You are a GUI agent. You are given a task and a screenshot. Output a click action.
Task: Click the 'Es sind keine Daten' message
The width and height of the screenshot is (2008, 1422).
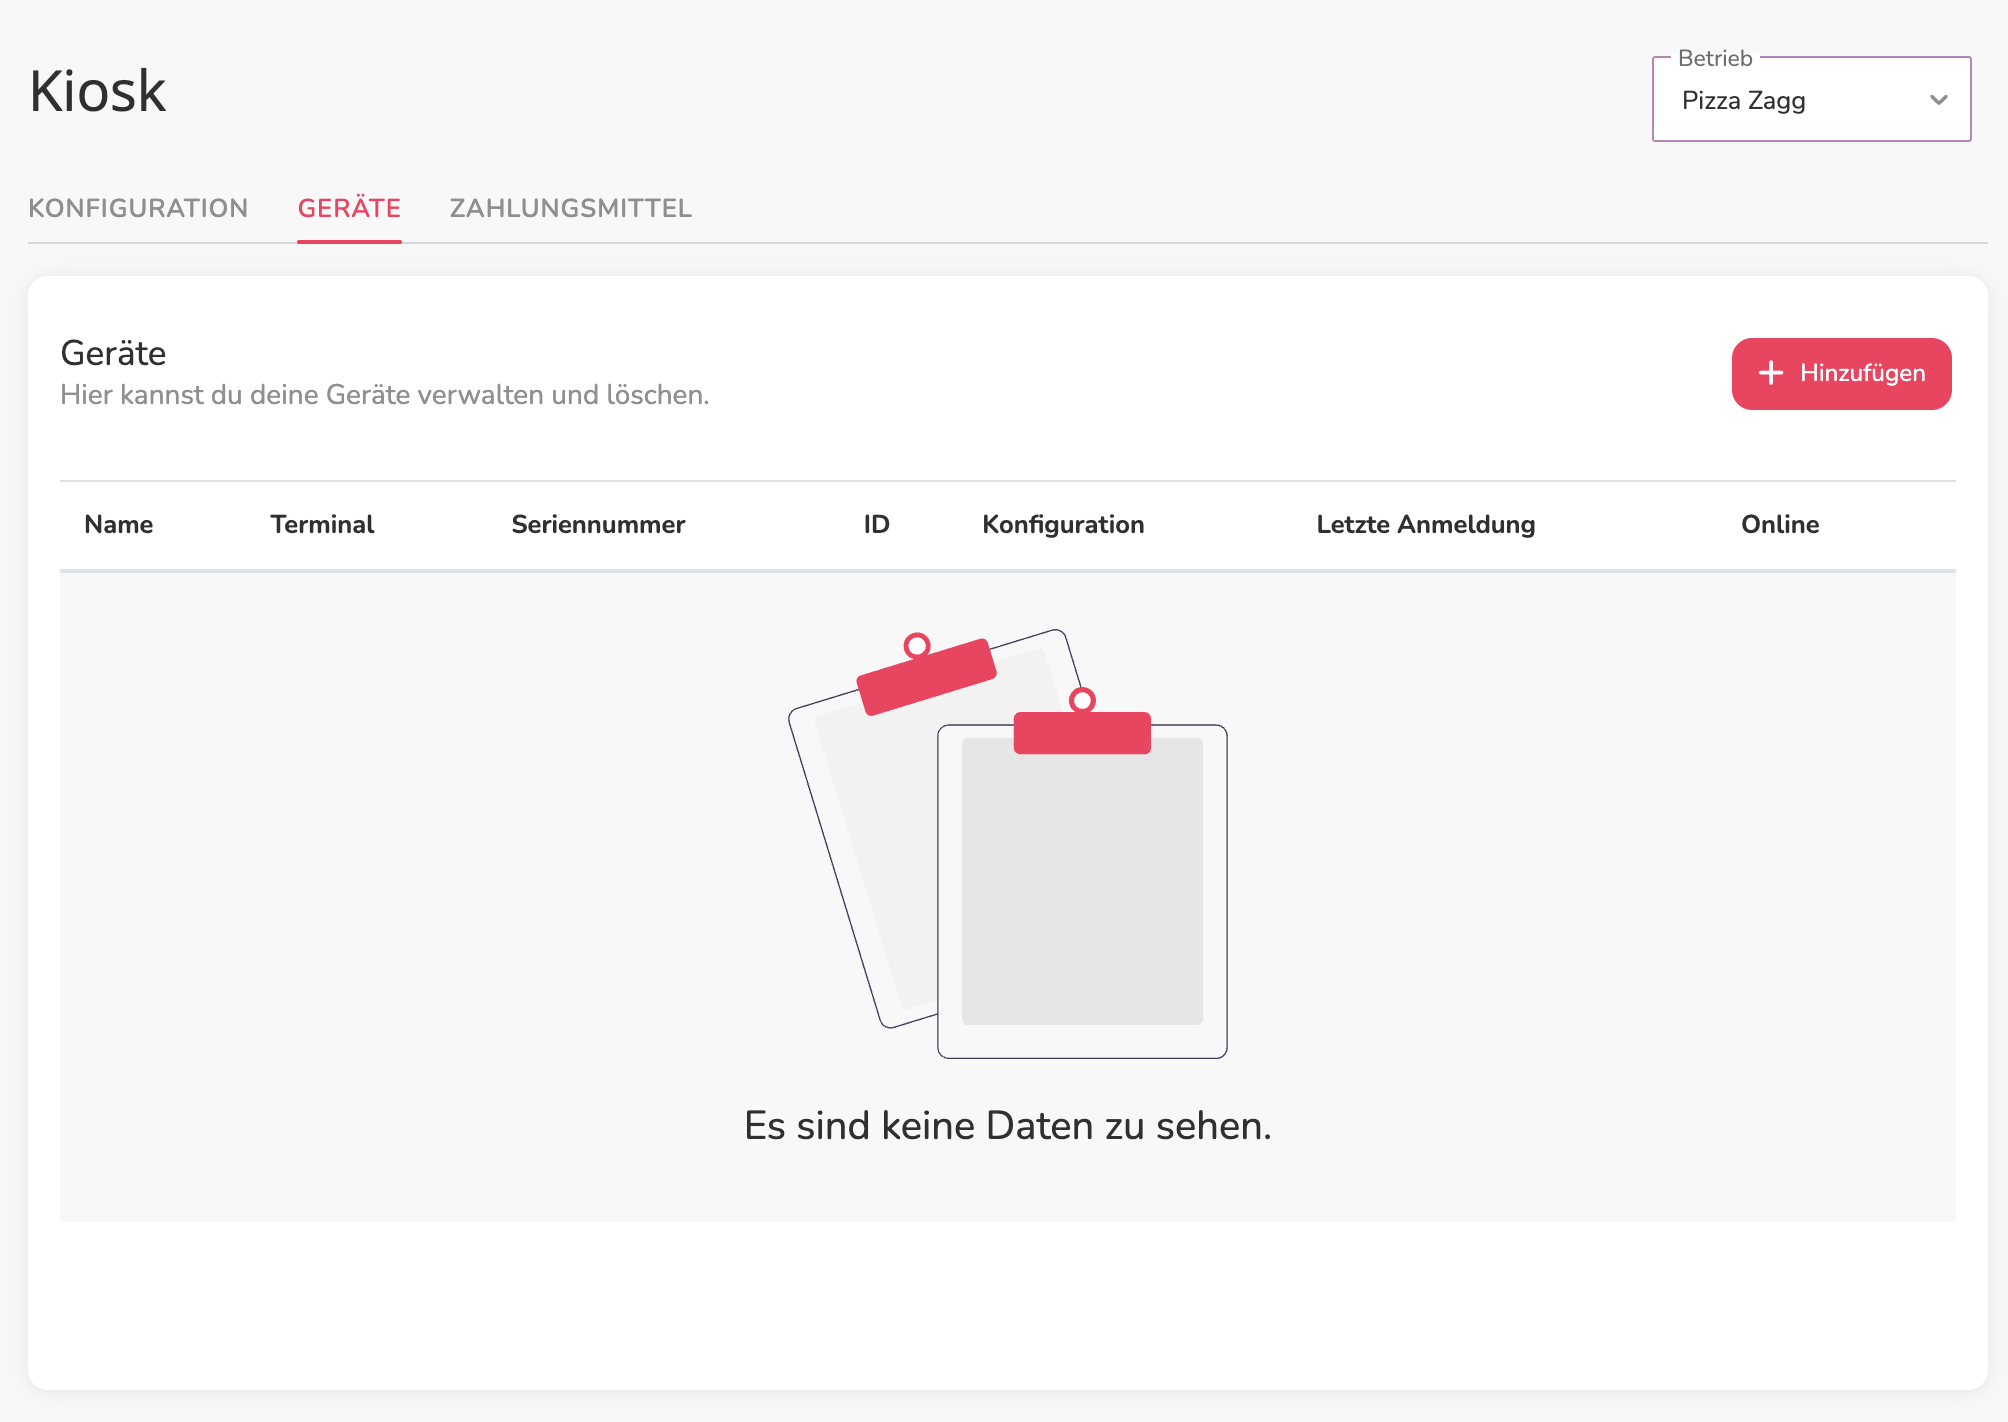click(x=1008, y=1126)
